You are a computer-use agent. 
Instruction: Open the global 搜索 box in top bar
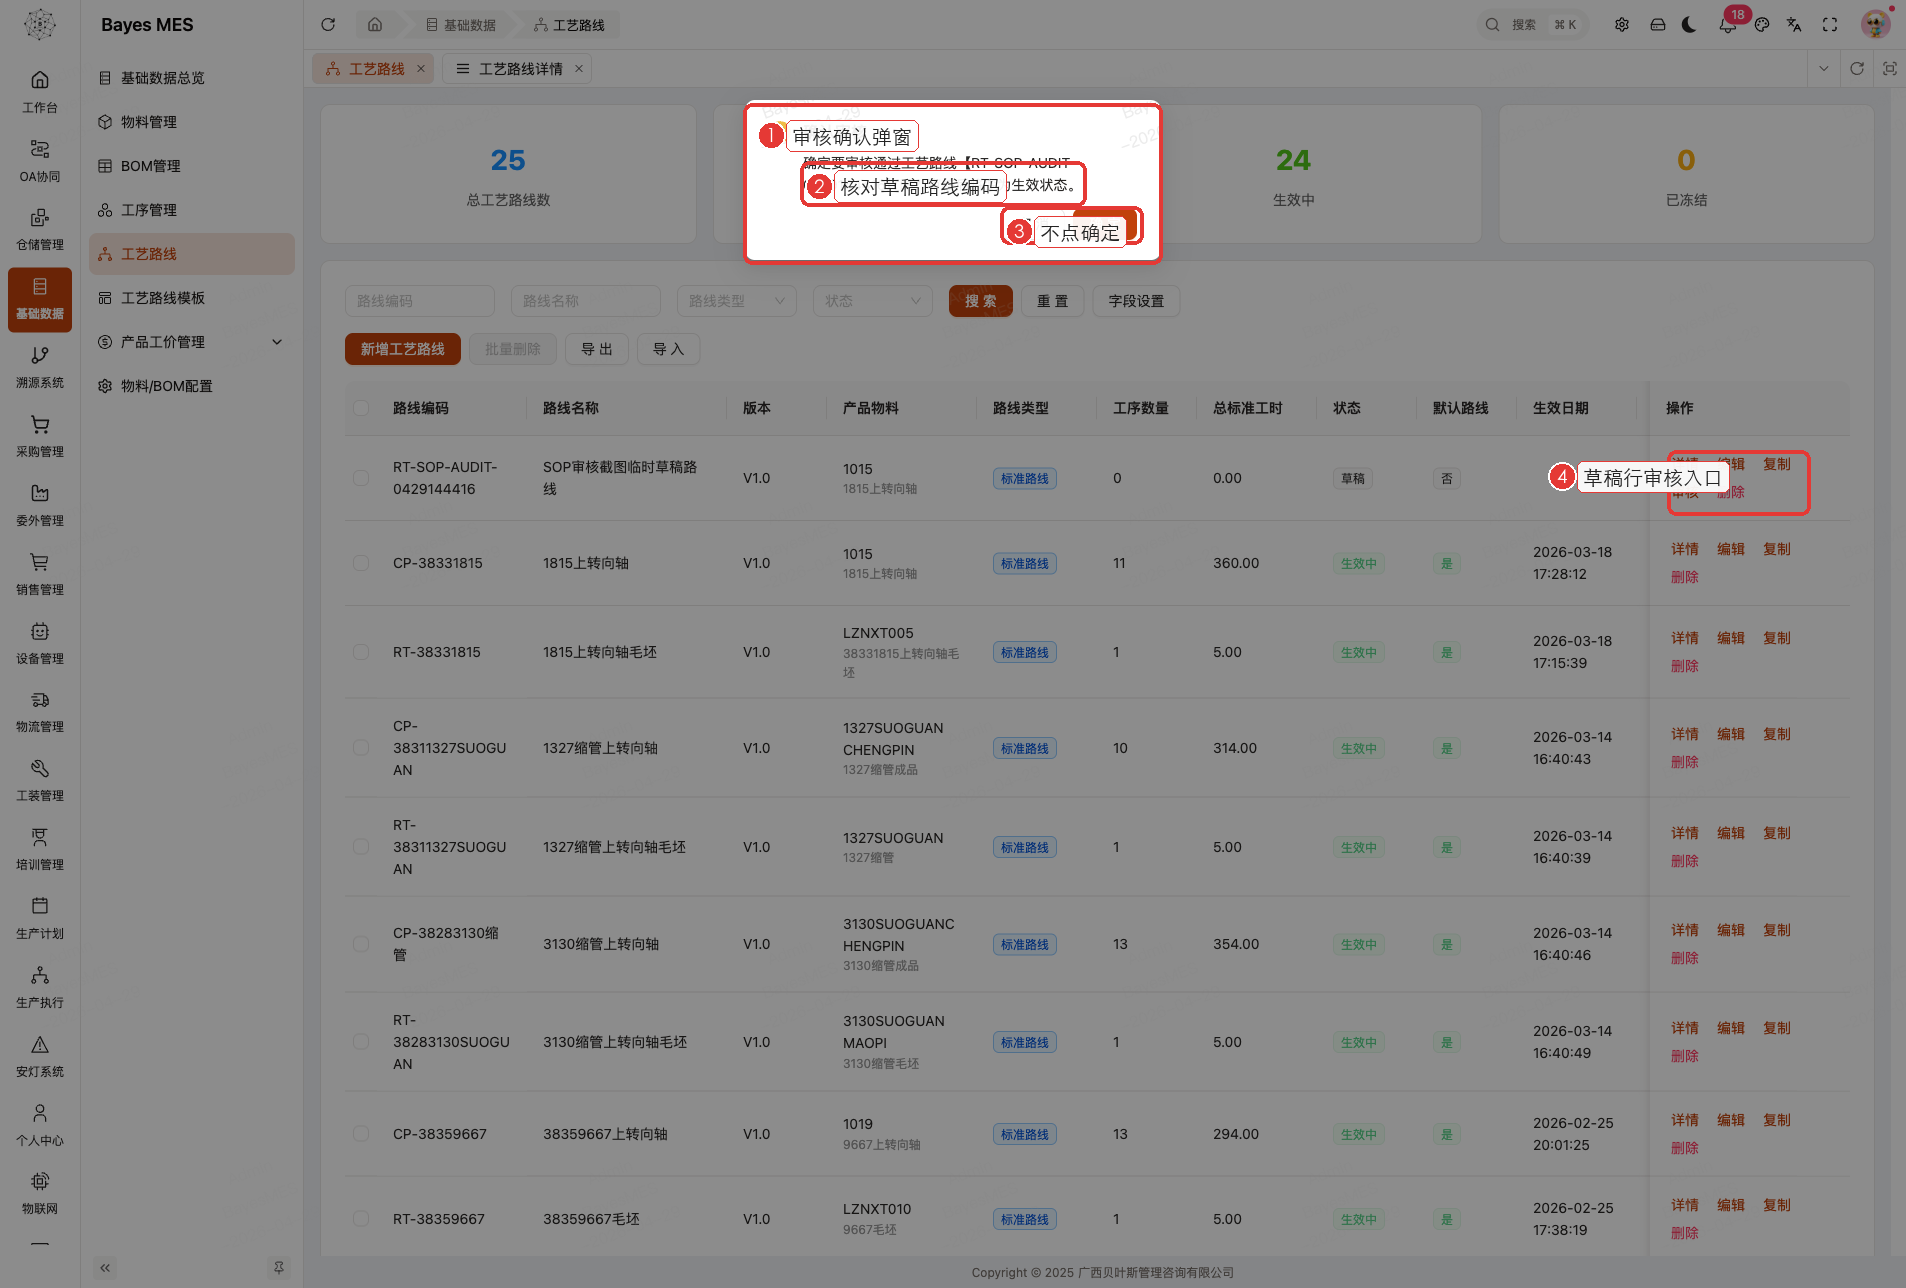[x=1532, y=24]
